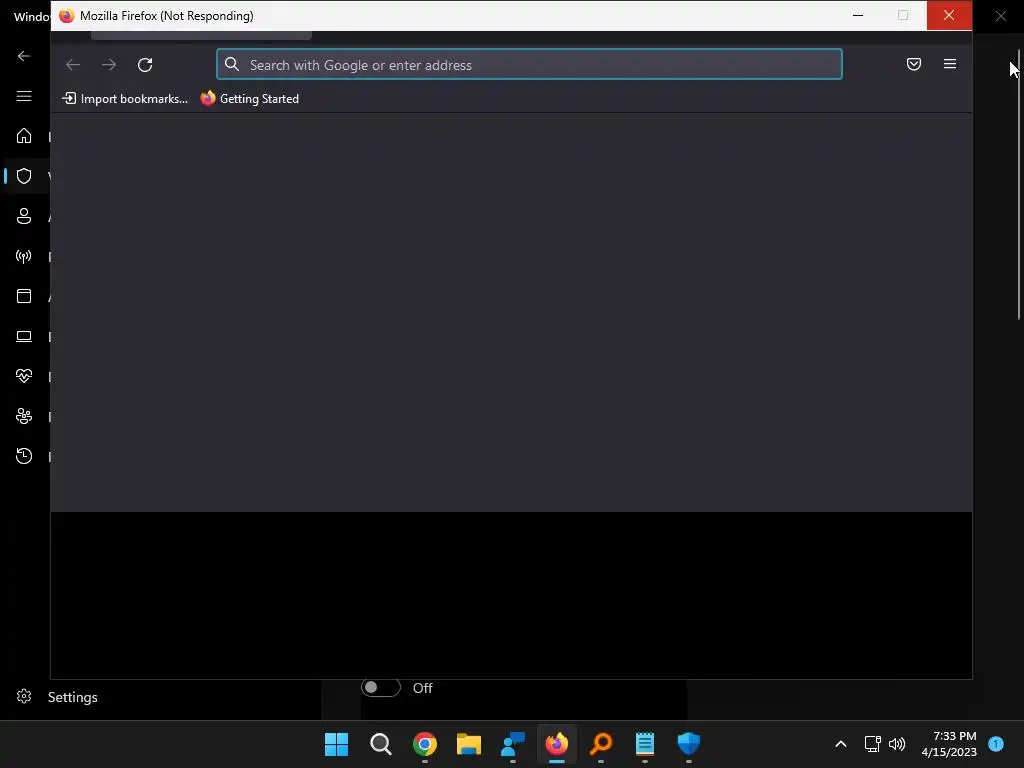
Task: Select Firefox icon on taskbar
Action: coord(557,744)
